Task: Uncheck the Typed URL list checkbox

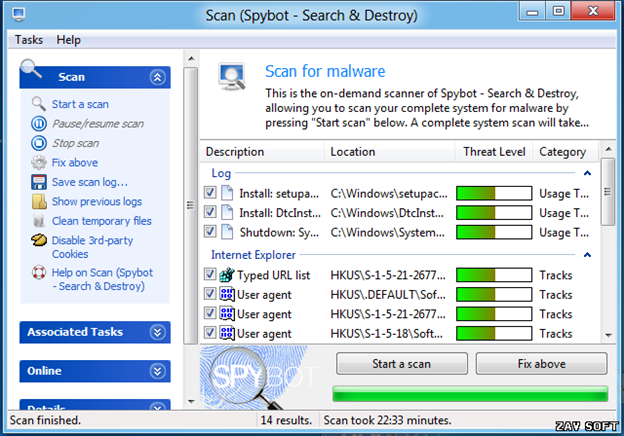Action: pyautogui.click(x=210, y=275)
